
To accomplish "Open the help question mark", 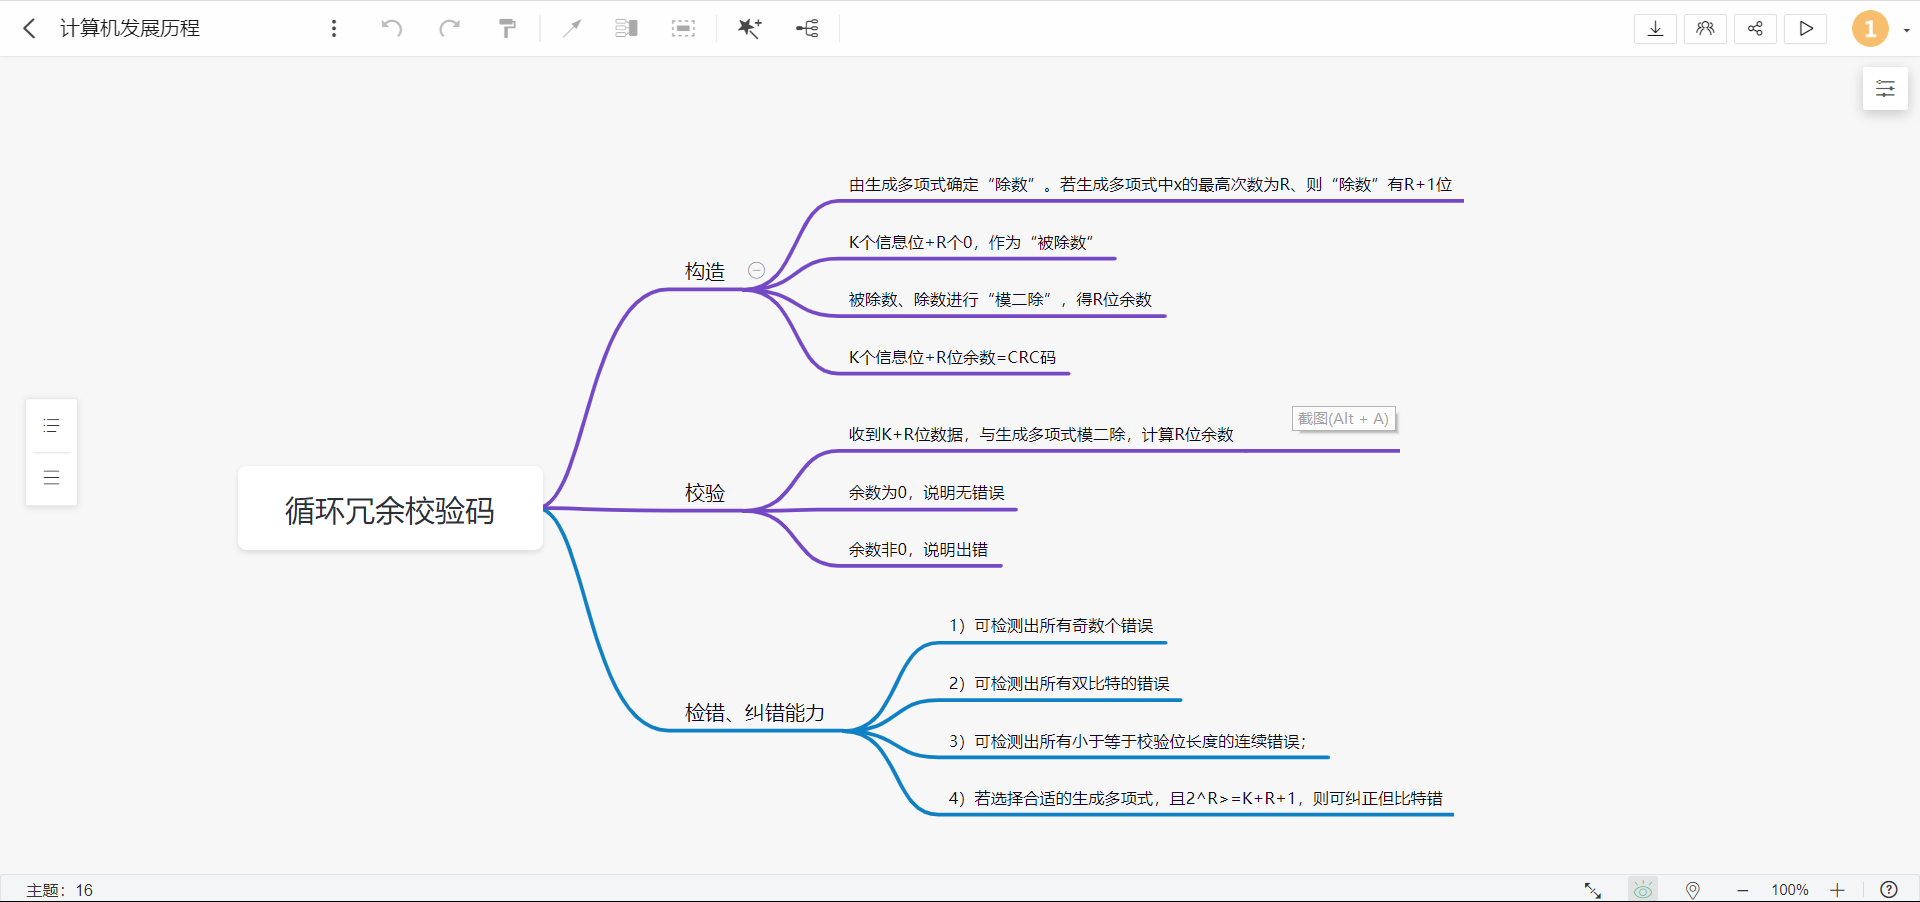I will pyautogui.click(x=1889, y=889).
